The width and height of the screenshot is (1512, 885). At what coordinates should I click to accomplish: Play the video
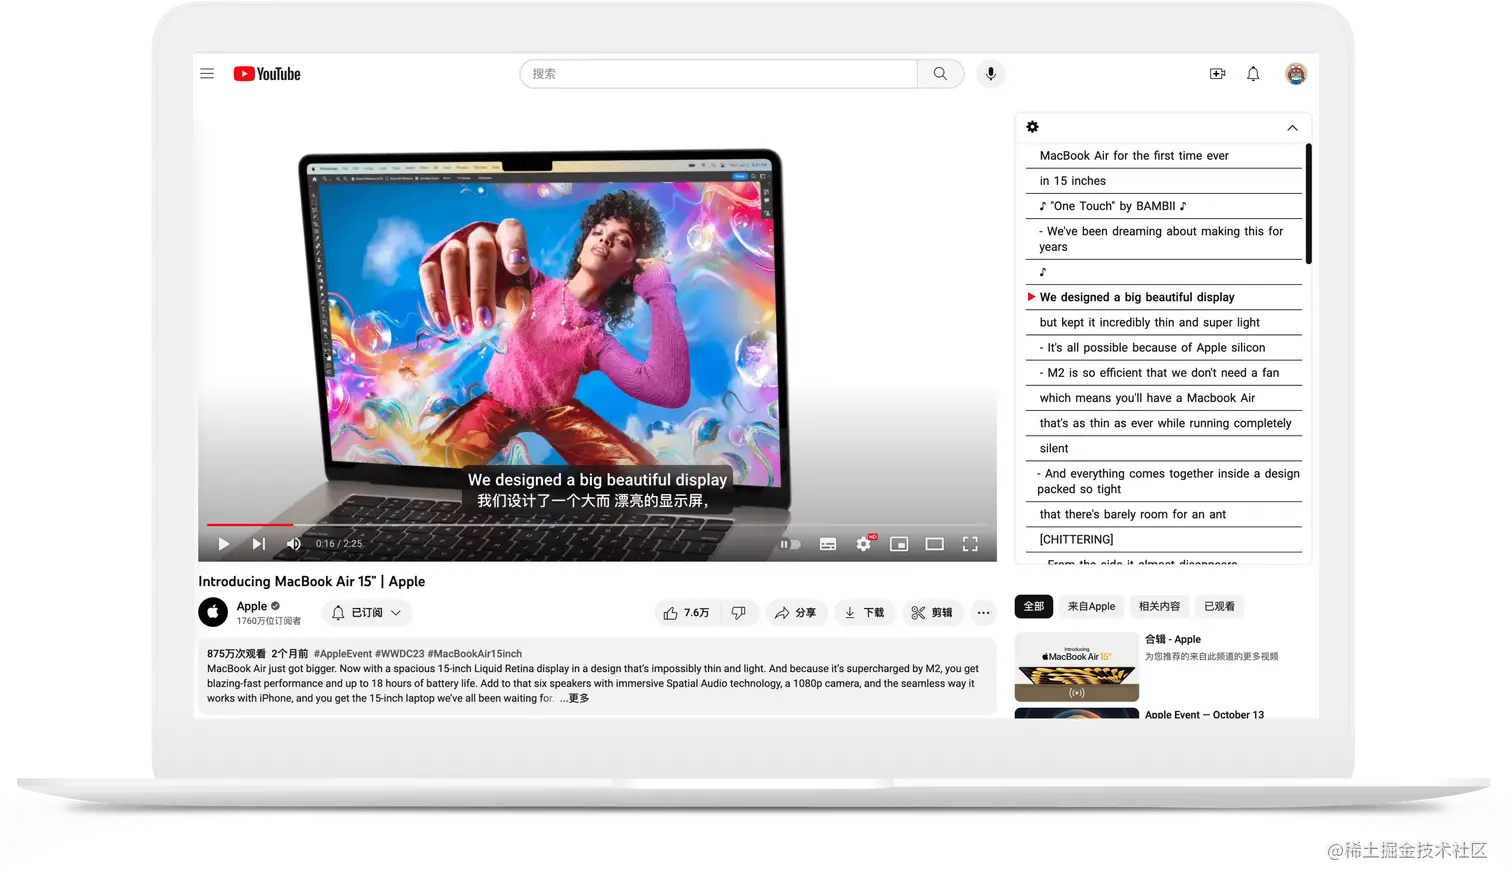[x=224, y=544]
